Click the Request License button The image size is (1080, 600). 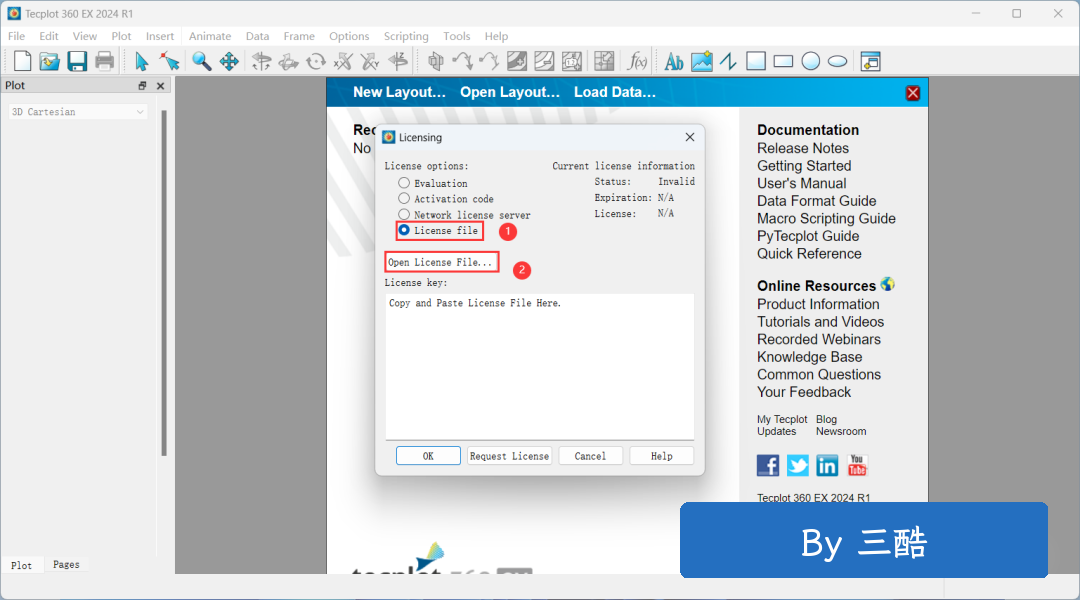pos(510,456)
